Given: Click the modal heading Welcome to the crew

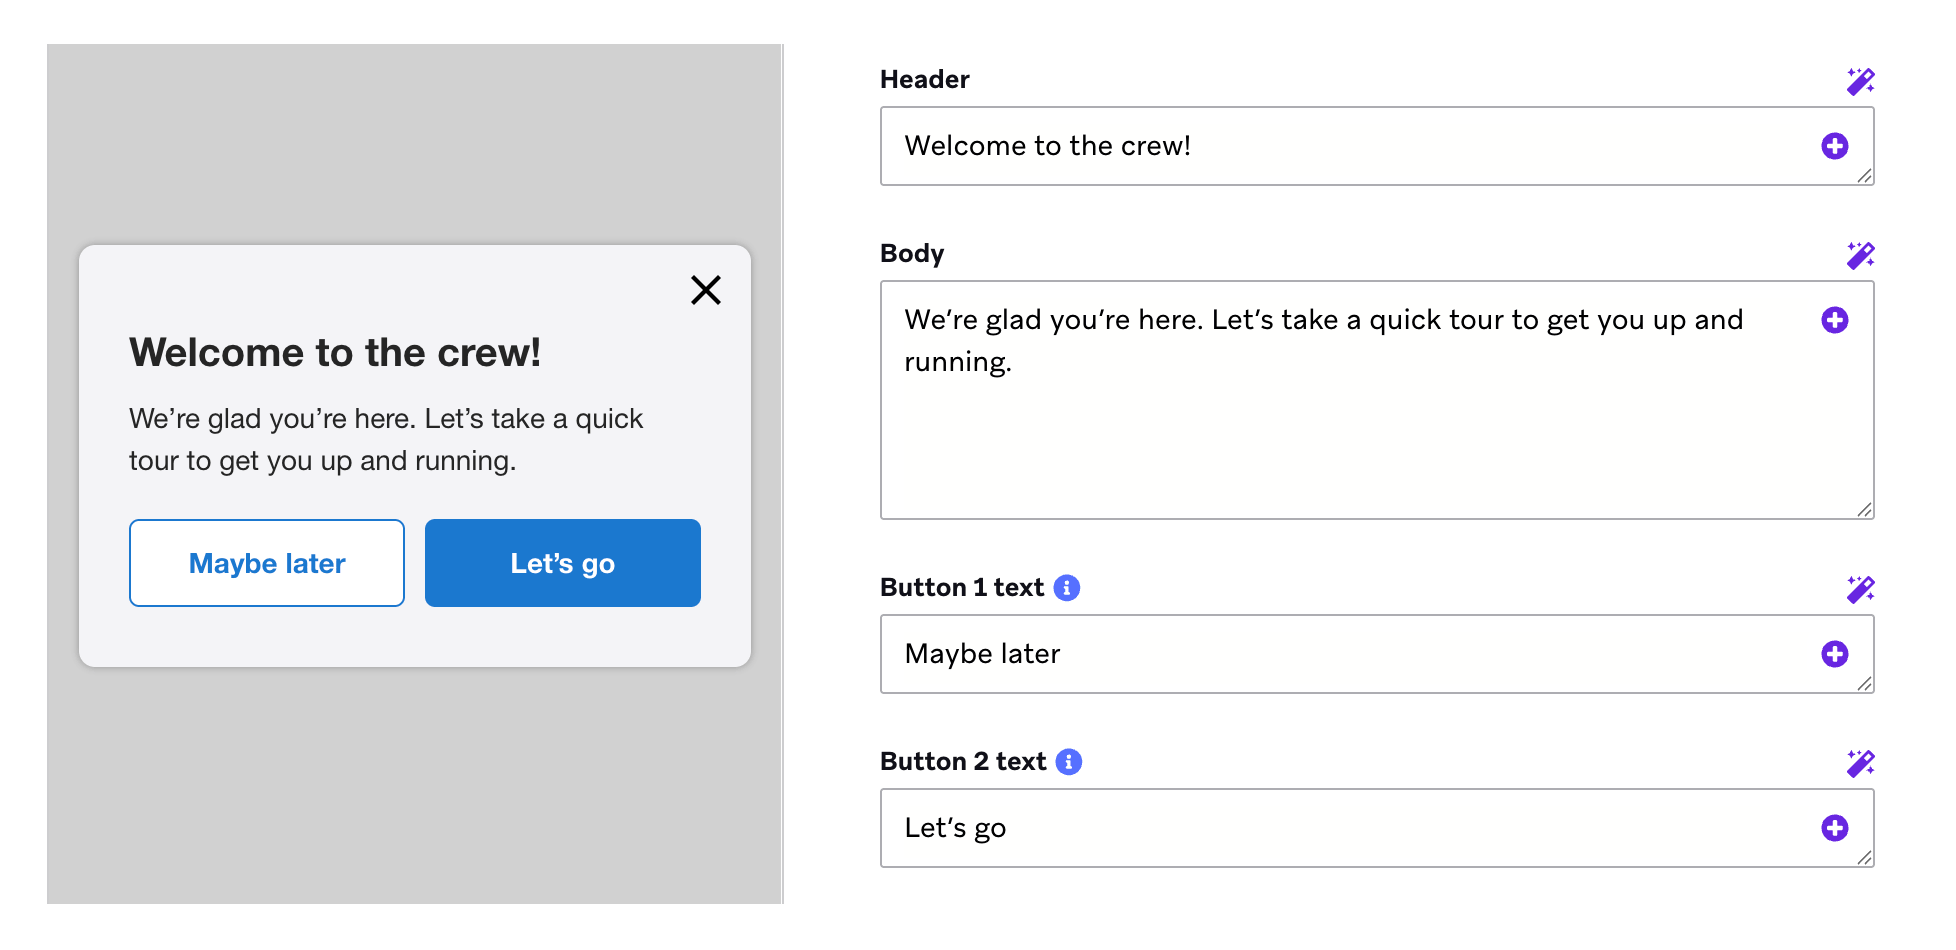Looking at the screenshot, I should [335, 353].
